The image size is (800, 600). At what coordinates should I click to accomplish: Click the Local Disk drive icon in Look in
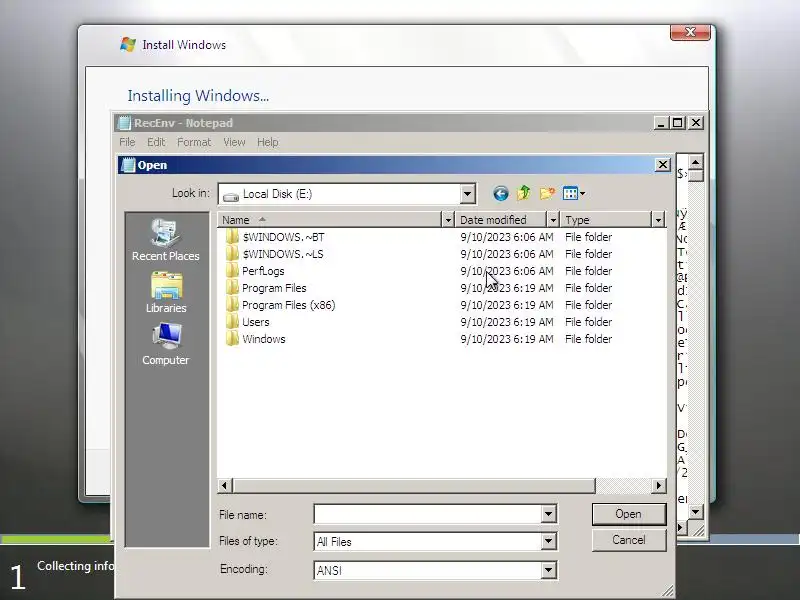click(x=231, y=195)
